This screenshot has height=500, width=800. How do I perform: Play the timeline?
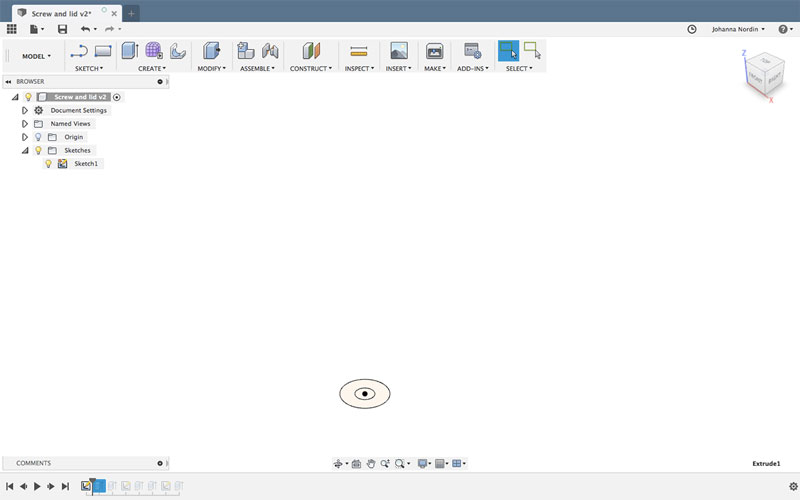[37, 486]
